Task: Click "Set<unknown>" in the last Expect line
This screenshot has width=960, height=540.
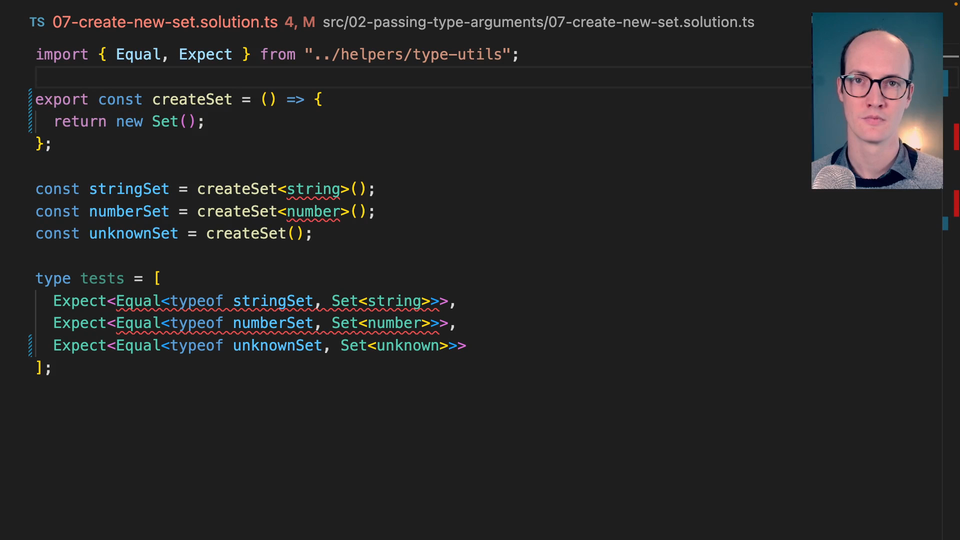Action: [394, 345]
